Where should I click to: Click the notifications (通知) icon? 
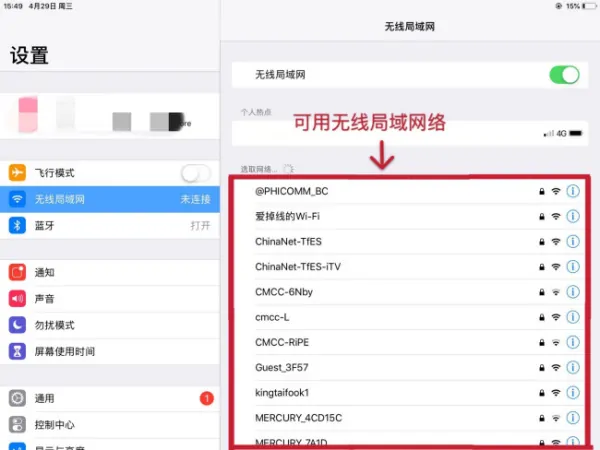tap(17, 272)
